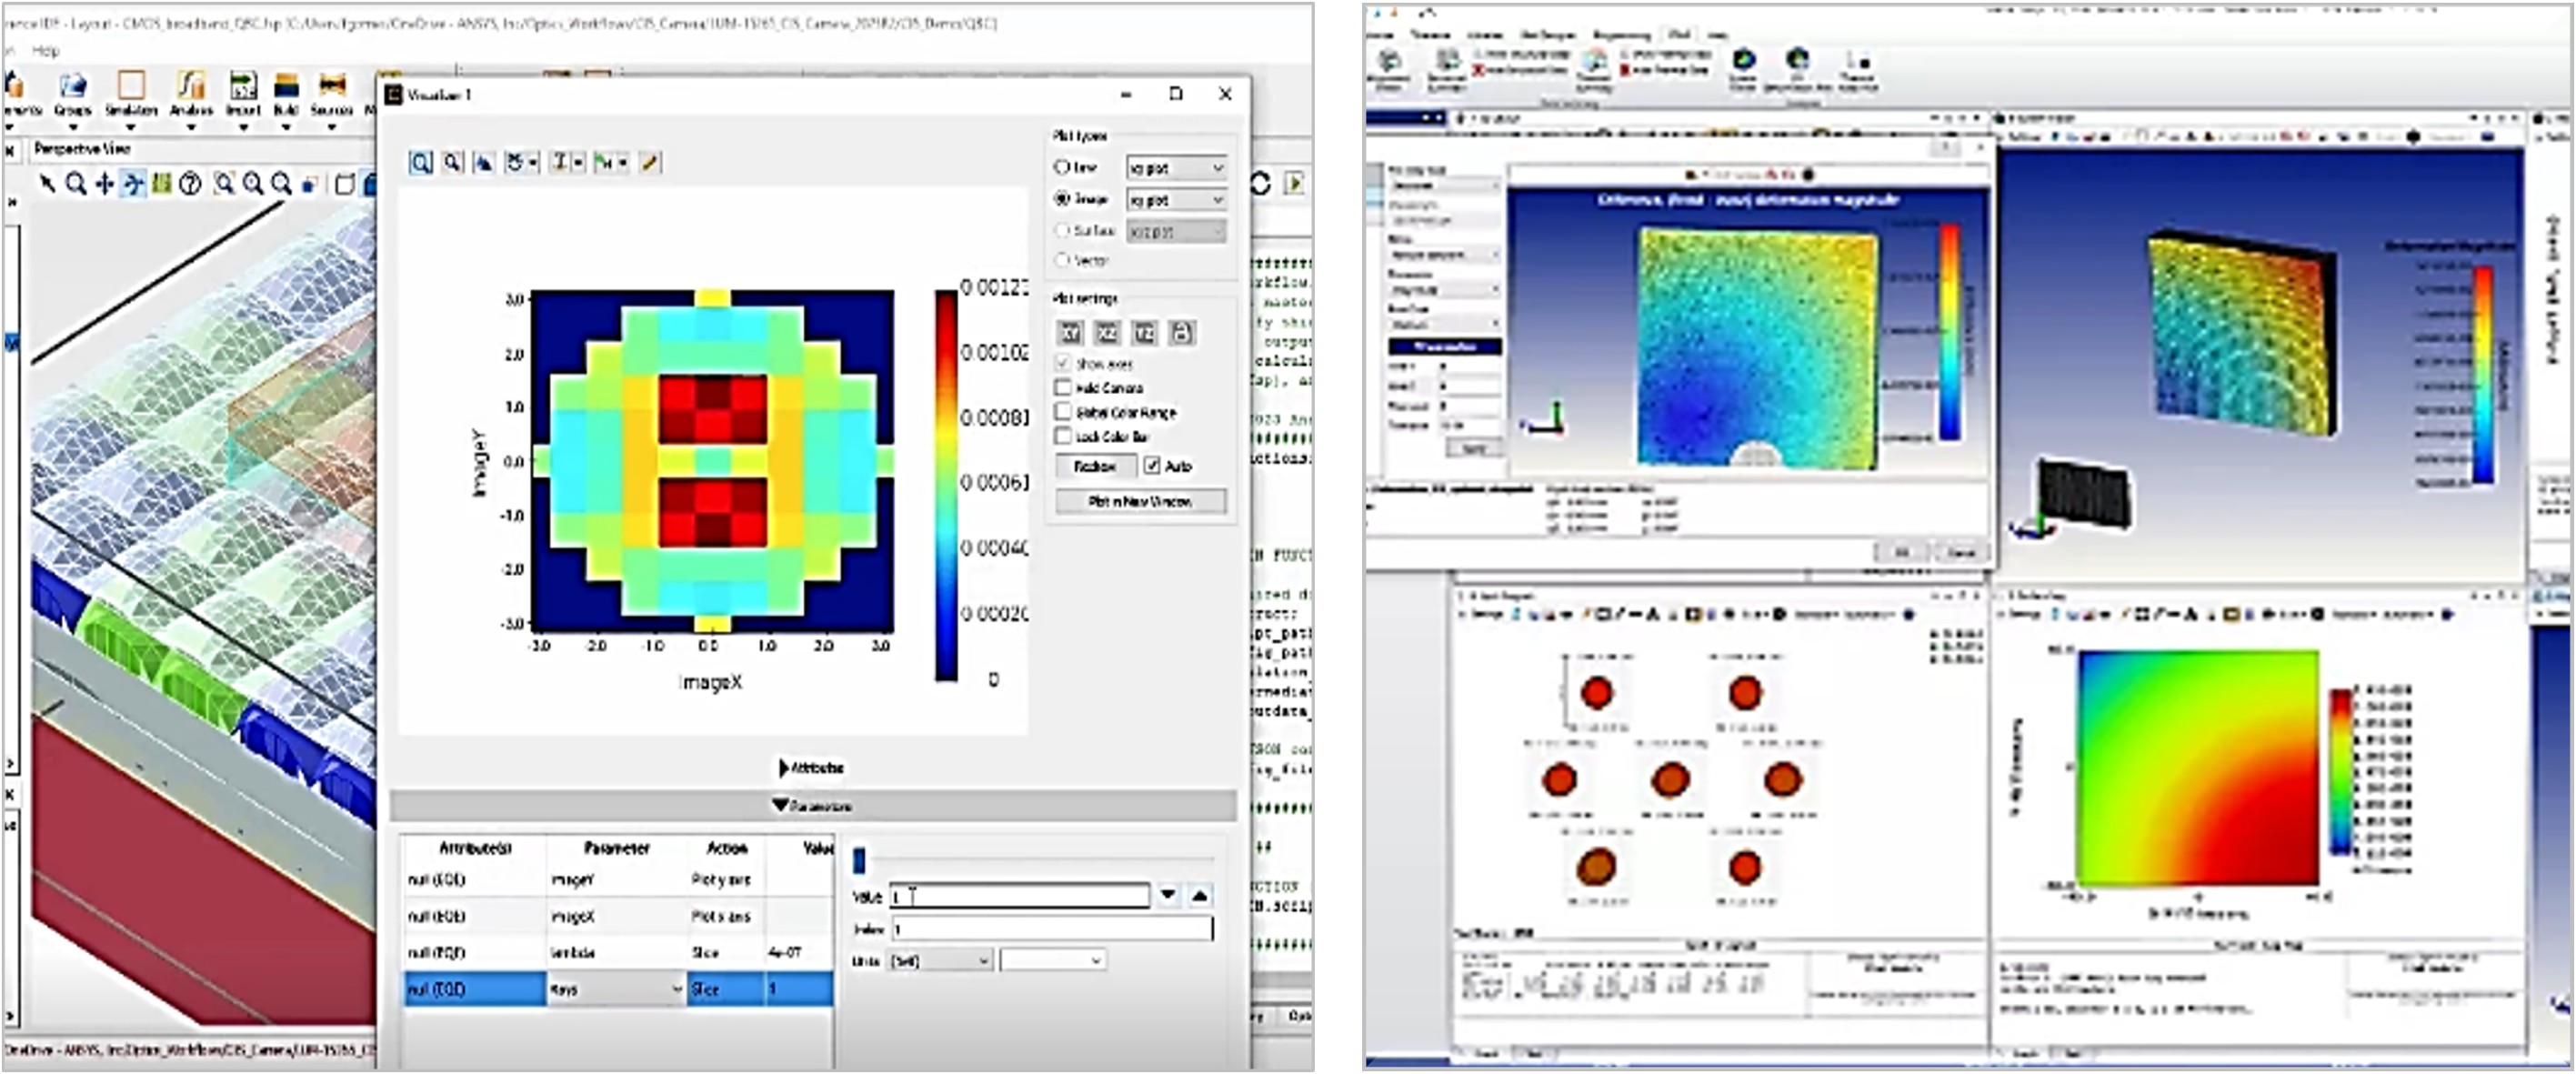This screenshot has height=1074, width=2576.
Task: Enable the Global Color Range checkbox
Action: coord(1063,412)
